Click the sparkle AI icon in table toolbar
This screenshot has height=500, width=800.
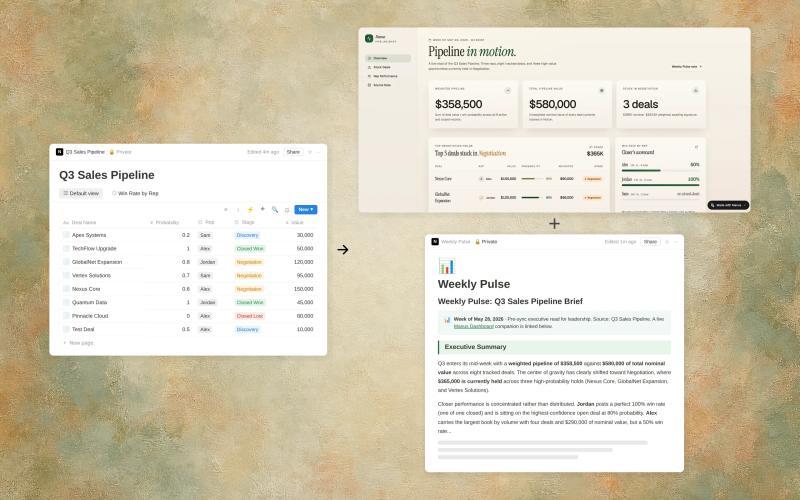pos(262,209)
